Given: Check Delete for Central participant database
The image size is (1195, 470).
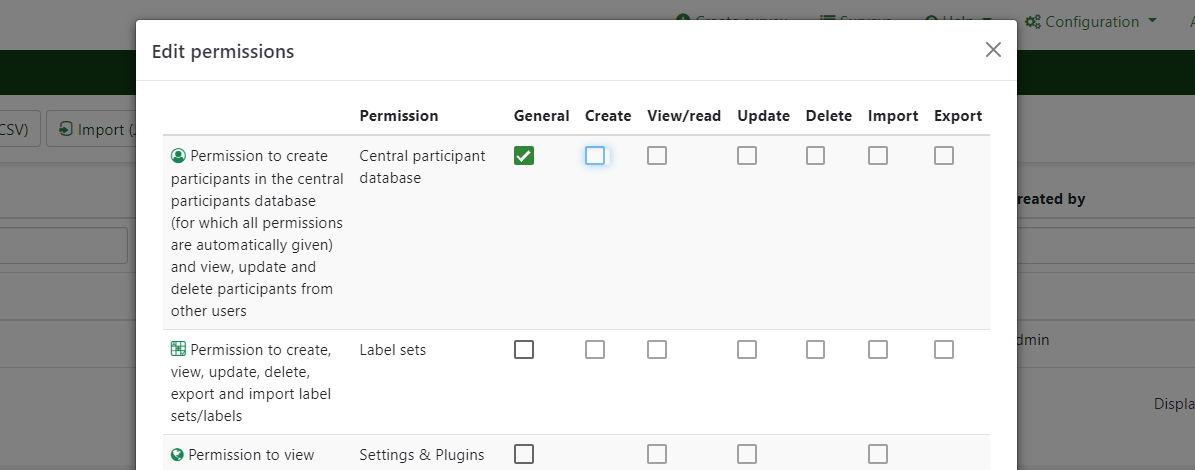Looking at the screenshot, I should 816,156.
